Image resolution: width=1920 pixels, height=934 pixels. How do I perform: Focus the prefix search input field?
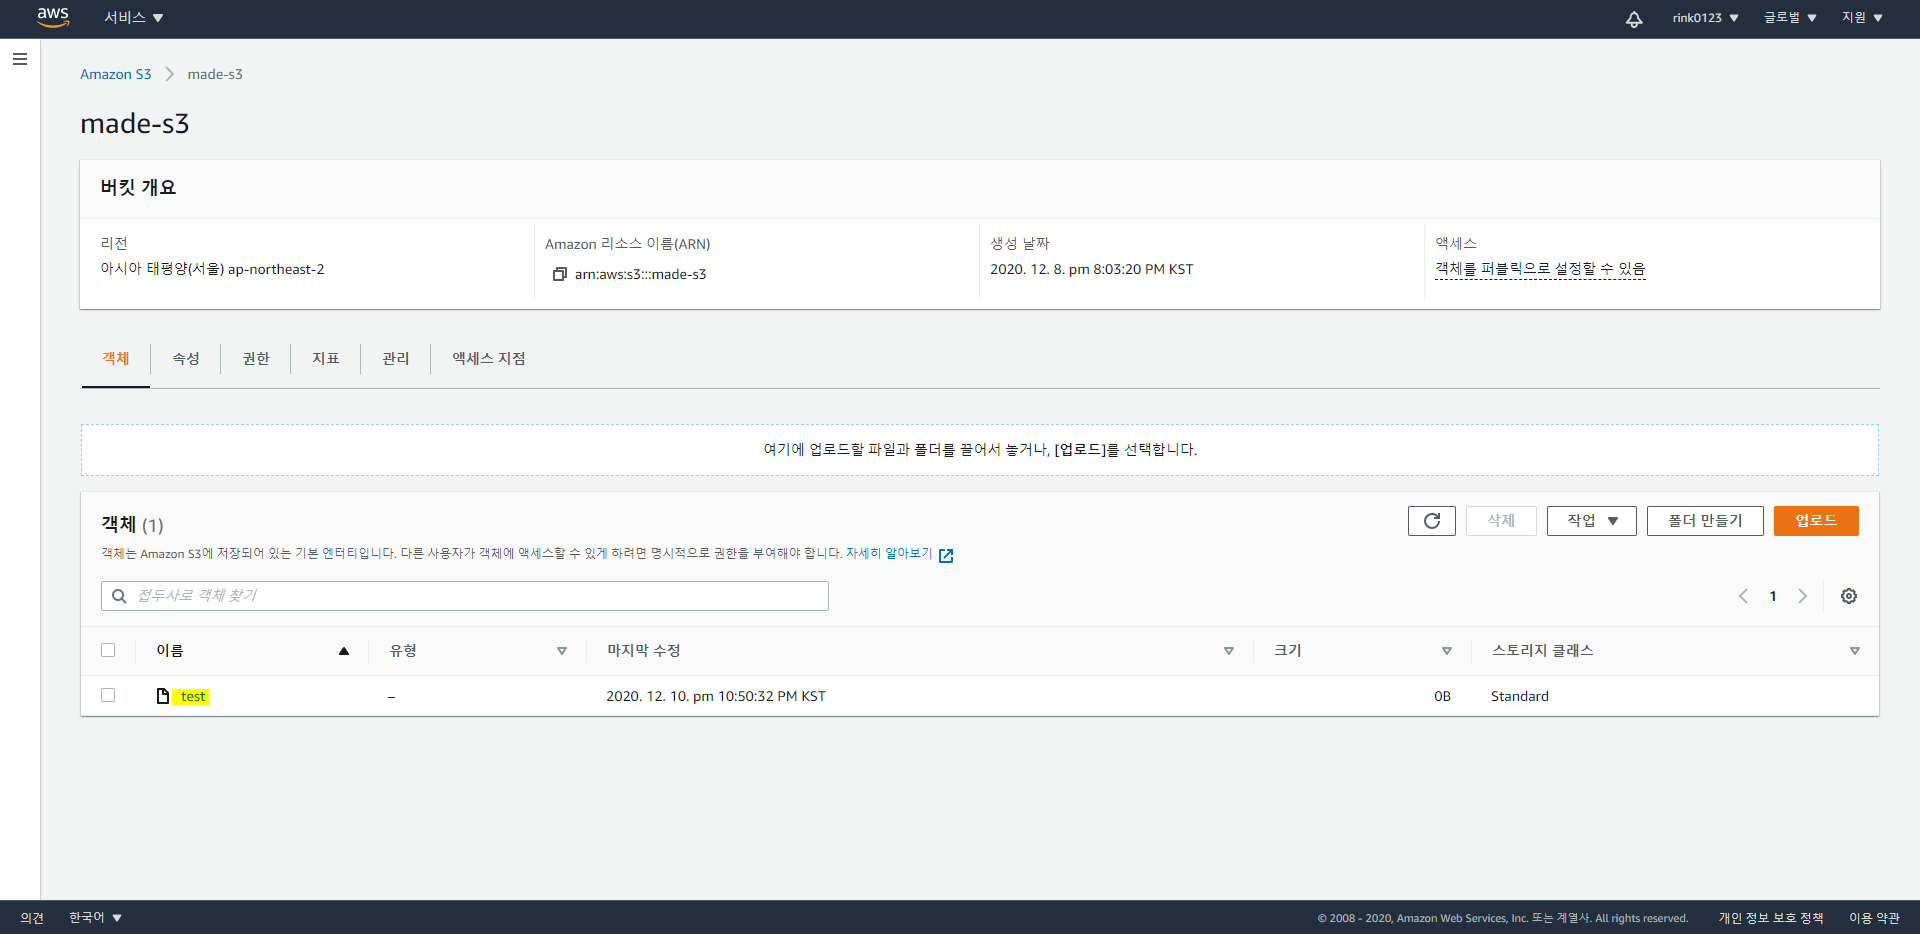[x=465, y=596]
